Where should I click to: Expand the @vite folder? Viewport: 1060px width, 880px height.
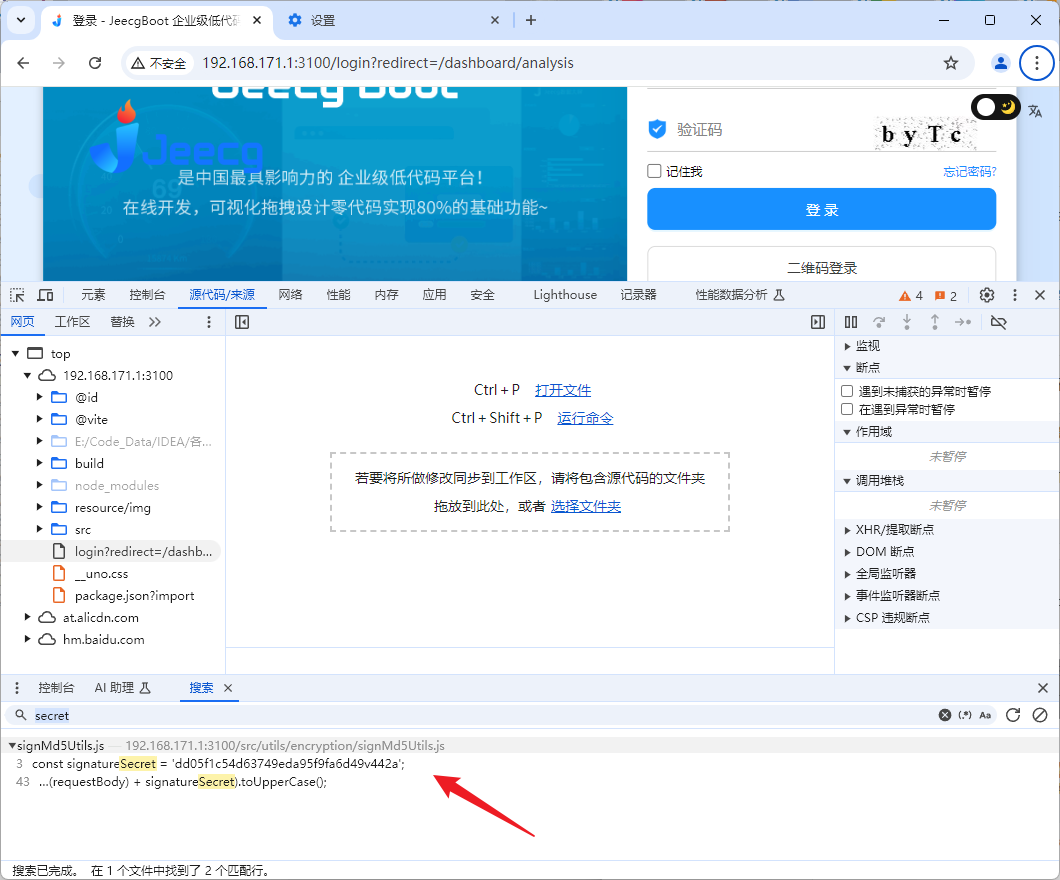coord(40,419)
